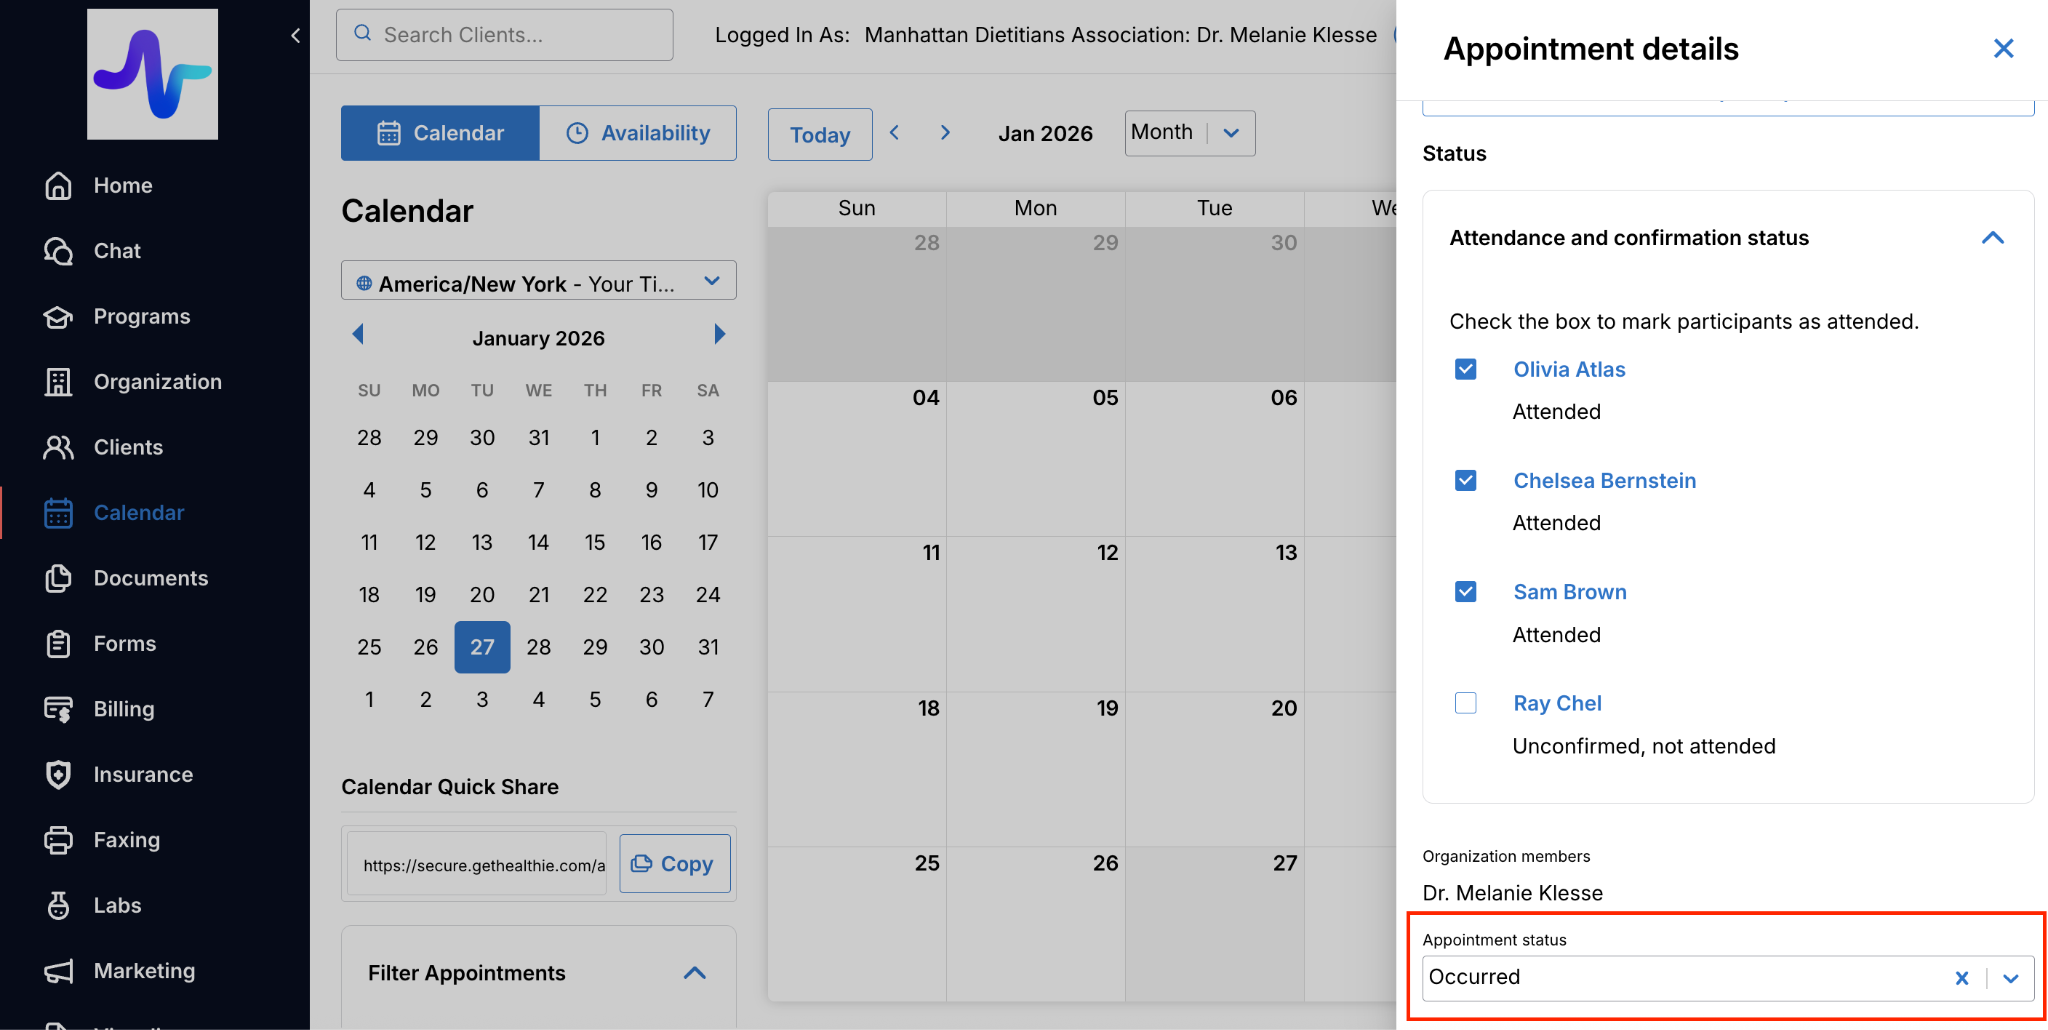Viewport: 2048px width, 1030px height.
Task: Click the Search Clients input field
Action: point(504,35)
